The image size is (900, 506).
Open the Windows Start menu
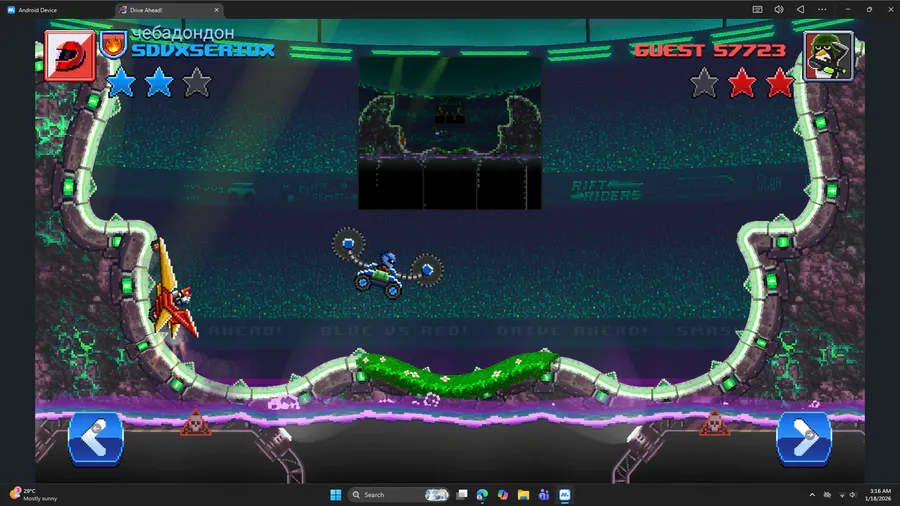click(336, 495)
